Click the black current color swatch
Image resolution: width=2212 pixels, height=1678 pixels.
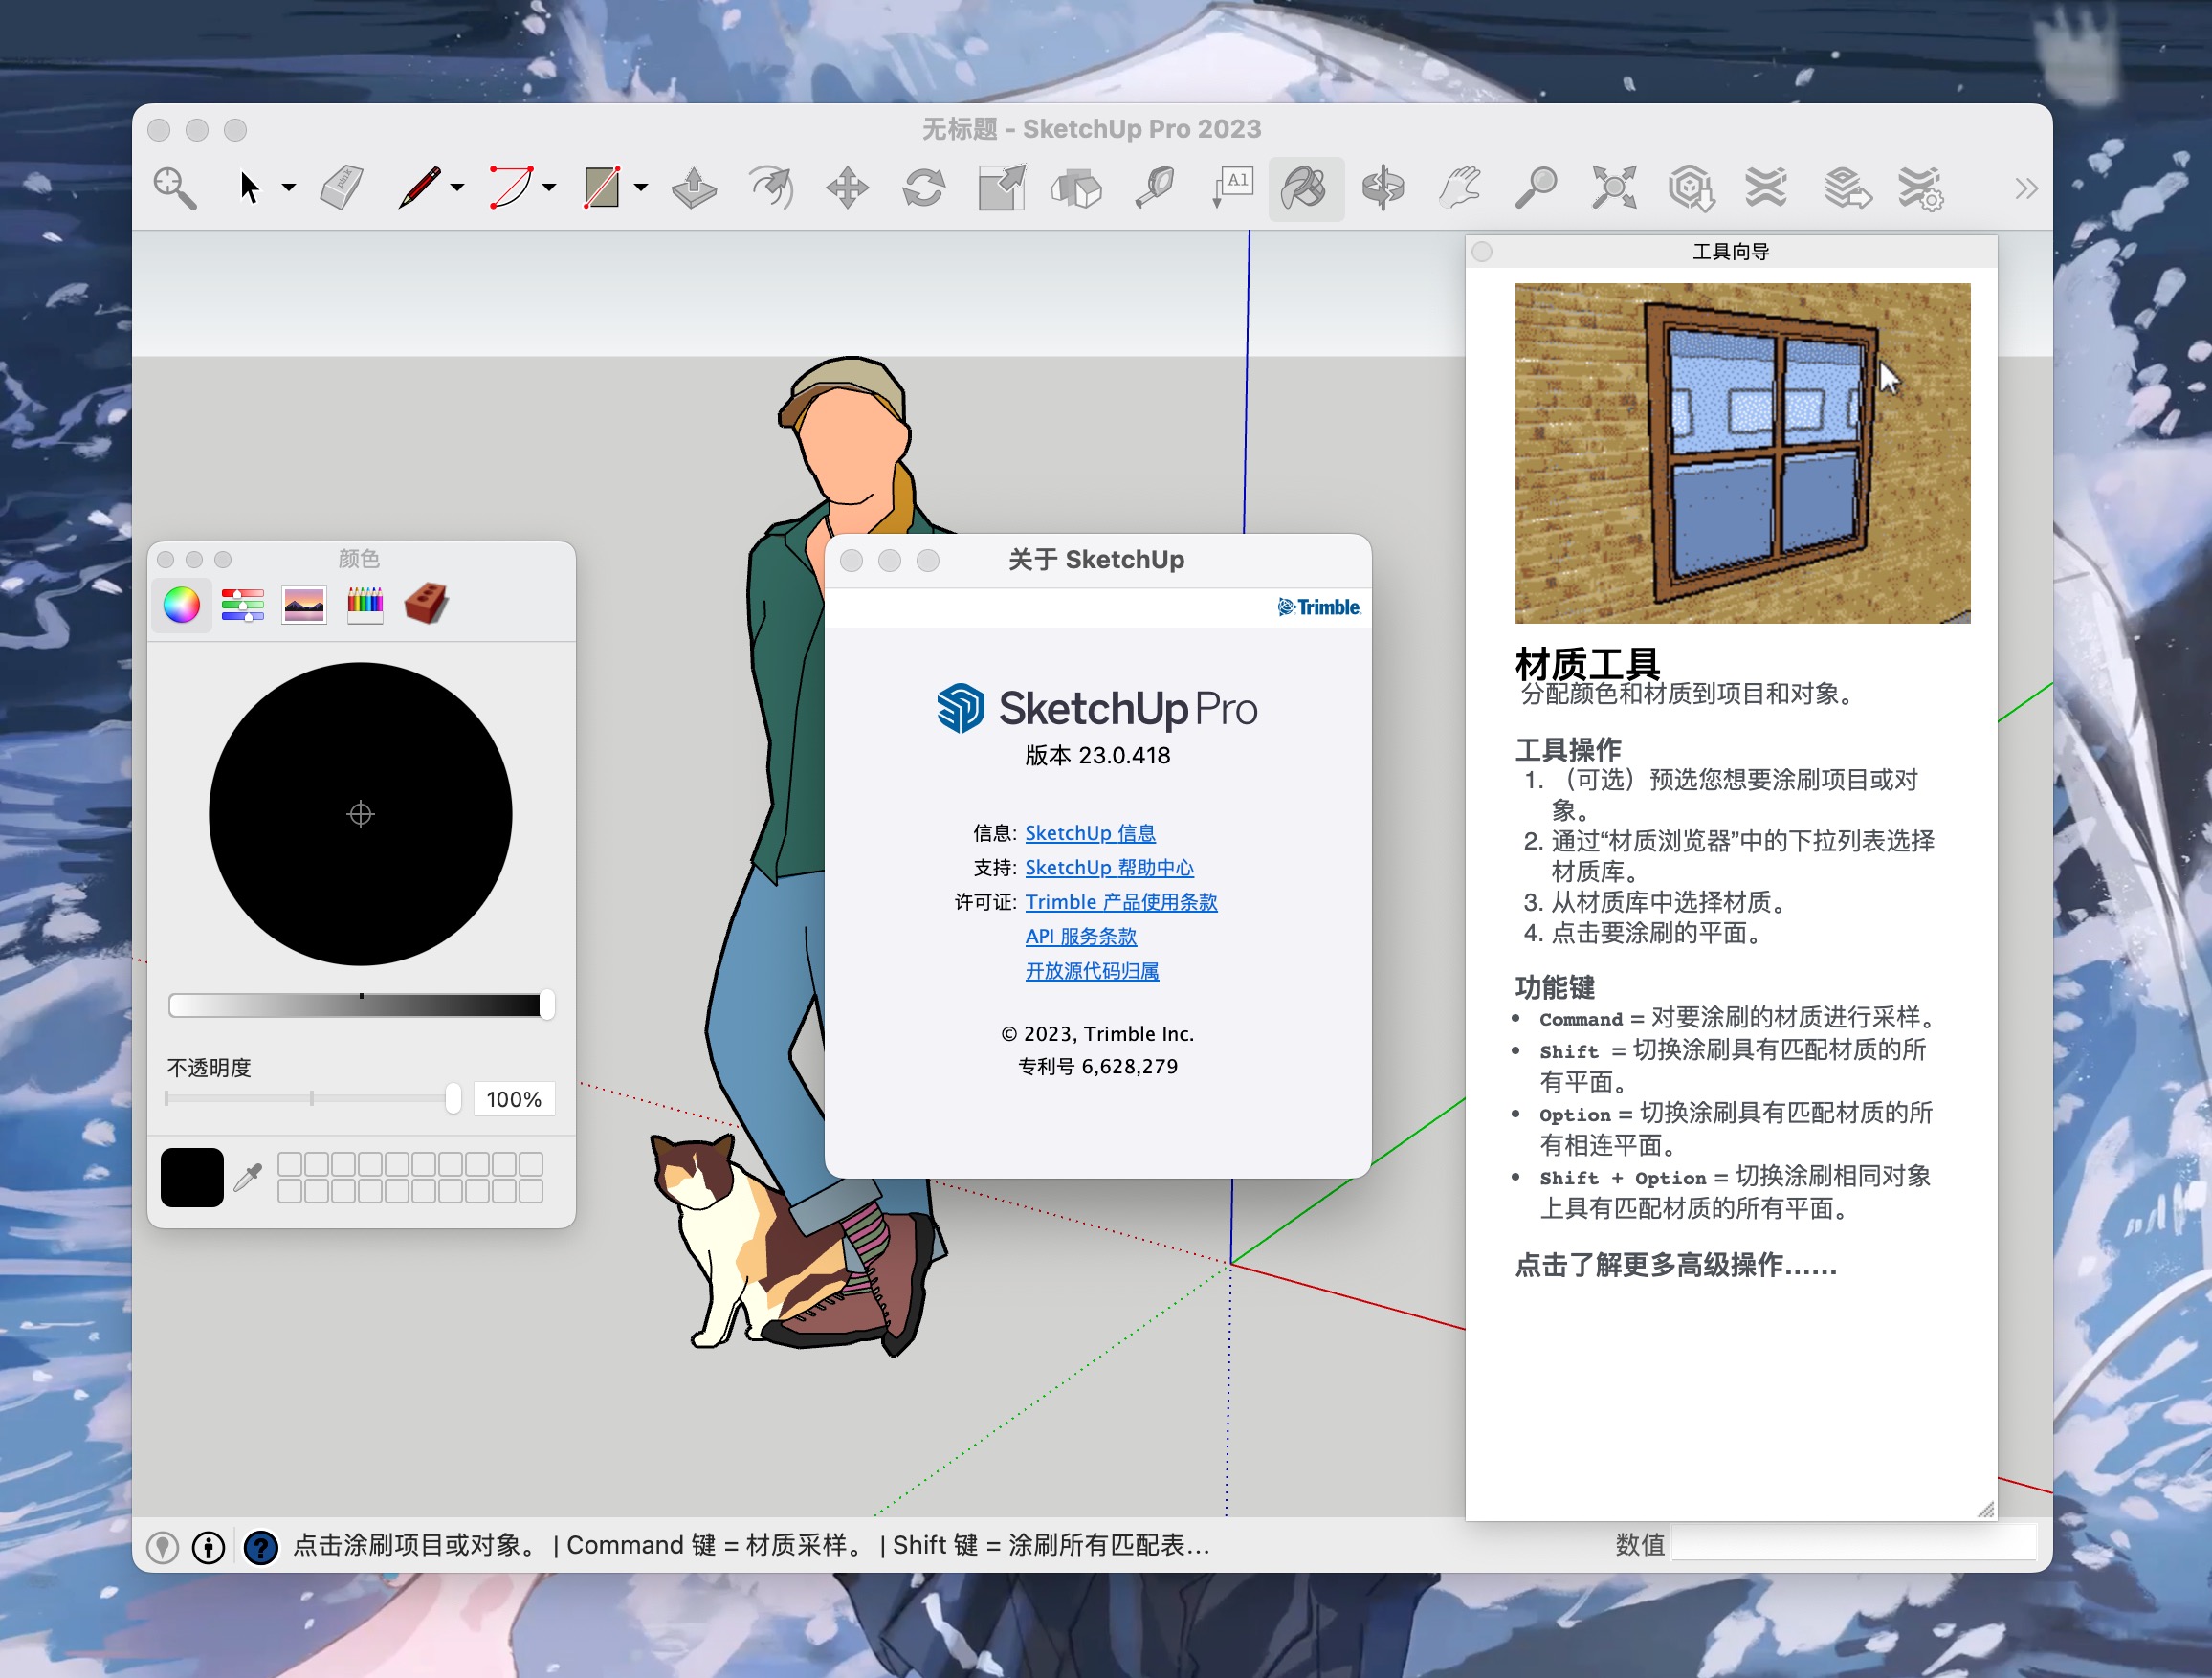pyautogui.click(x=192, y=1178)
